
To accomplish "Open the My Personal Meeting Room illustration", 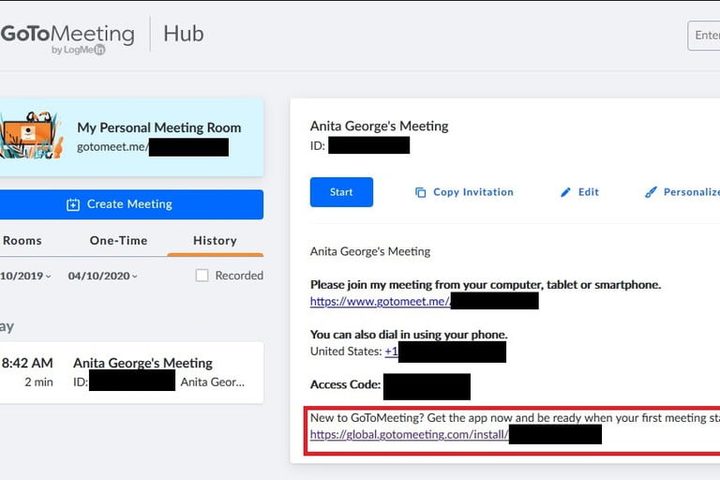I will coord(31,136).
